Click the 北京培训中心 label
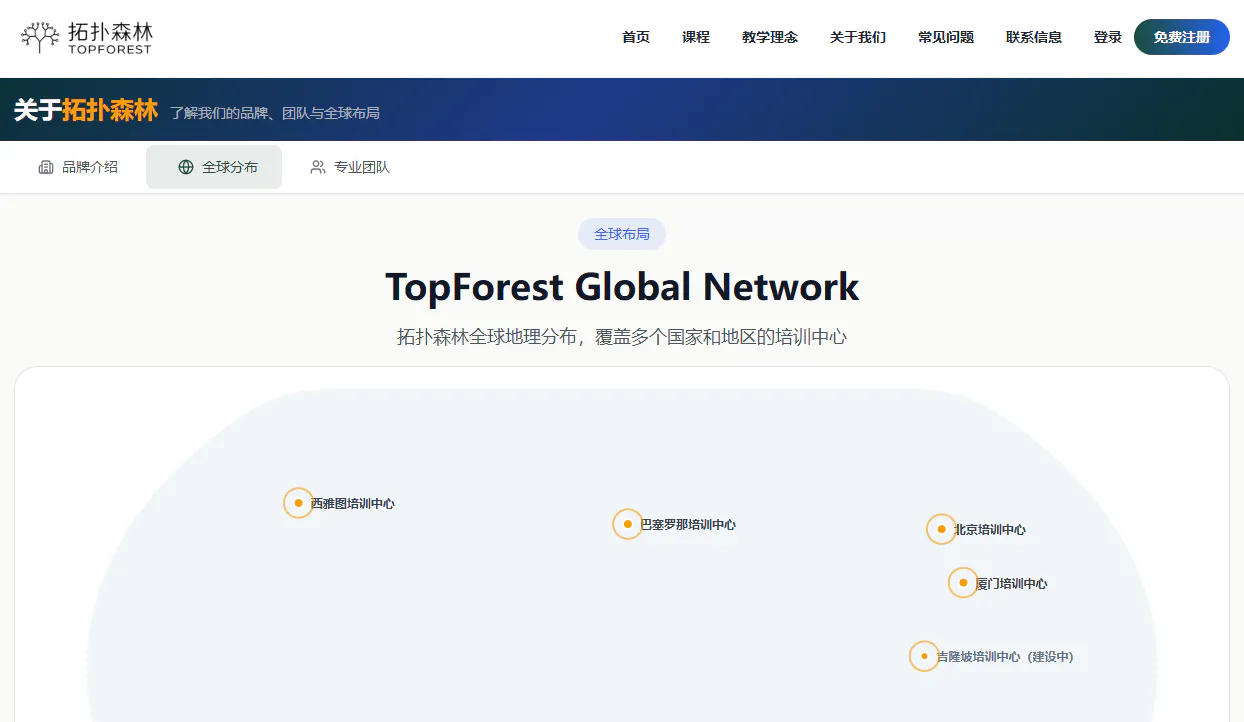1244x722 pixels. (990, 530)
